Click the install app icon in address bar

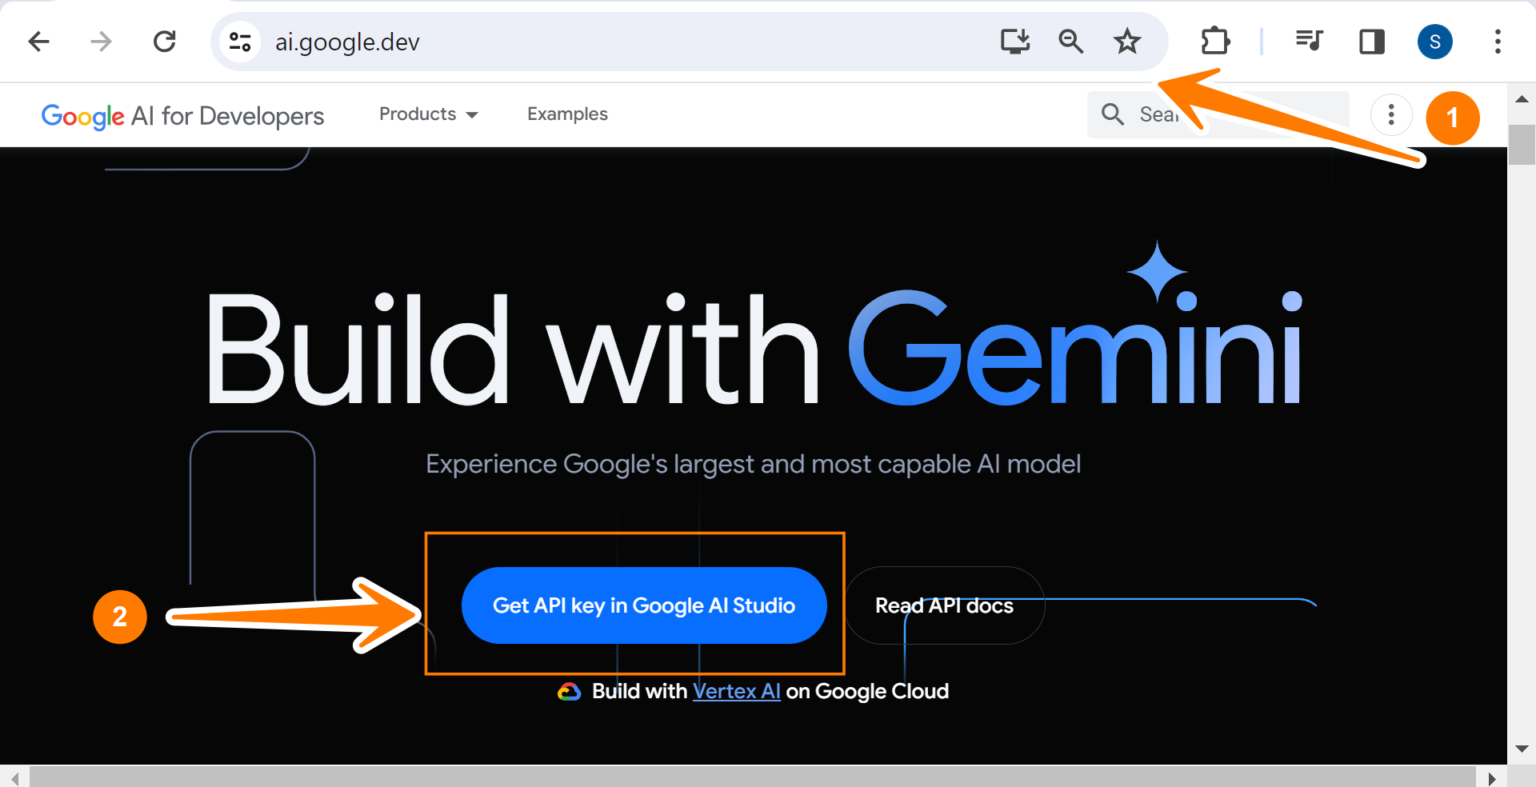point(1015,41)
